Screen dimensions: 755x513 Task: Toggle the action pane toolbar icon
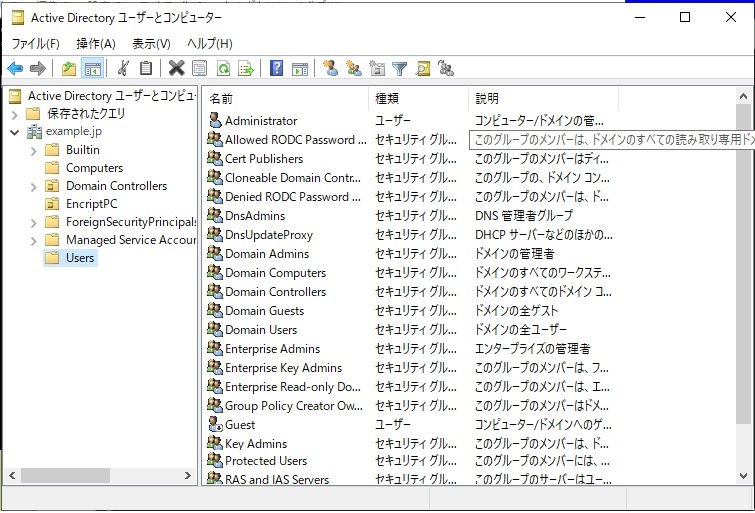[x=299, y=68]
